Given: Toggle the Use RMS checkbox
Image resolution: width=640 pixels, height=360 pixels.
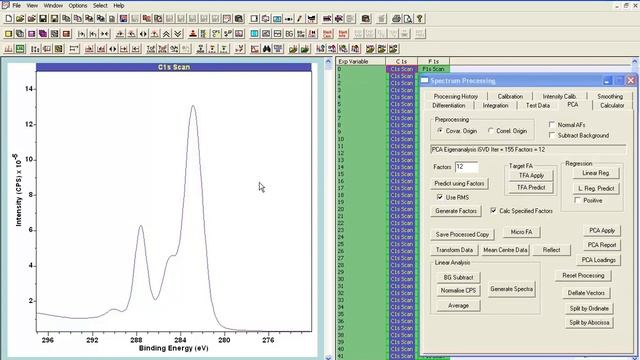Looking at the screenshot, I should 440,197.
